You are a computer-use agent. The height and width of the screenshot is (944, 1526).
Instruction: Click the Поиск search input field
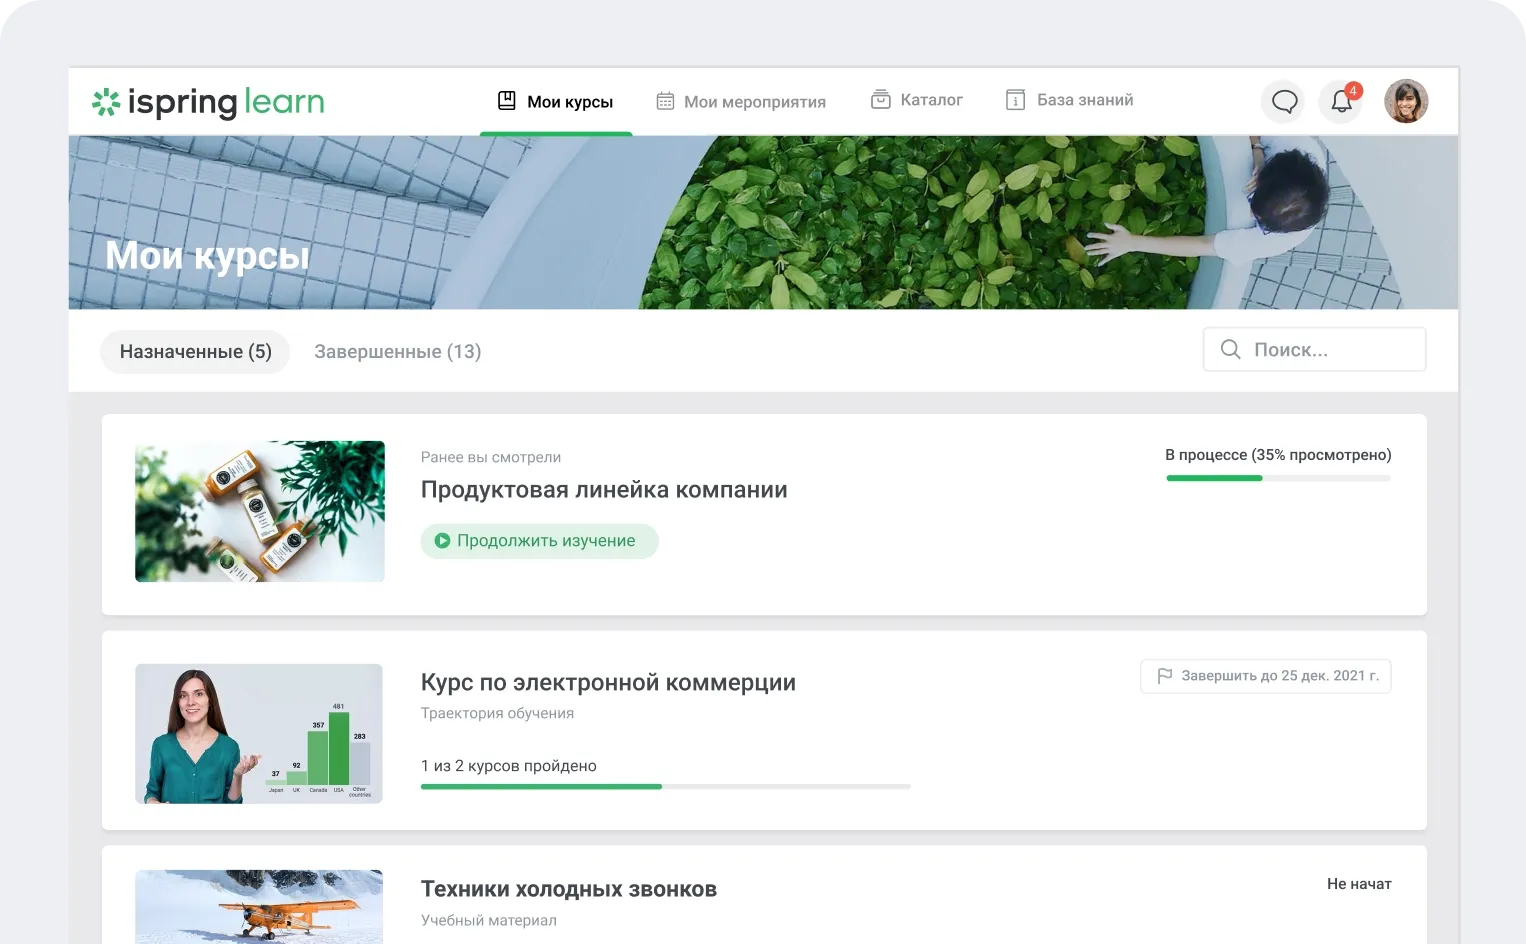tap(1330, 350)
